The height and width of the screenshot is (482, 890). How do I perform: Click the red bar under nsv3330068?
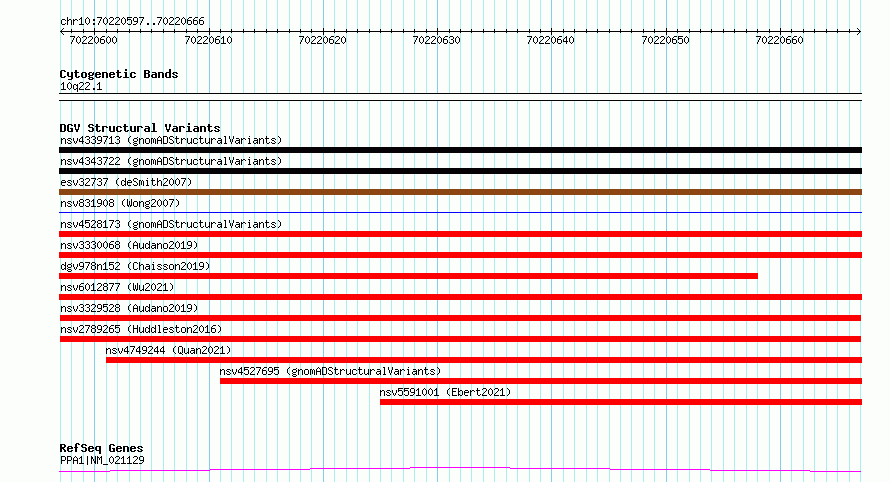[x=460, y=255]
